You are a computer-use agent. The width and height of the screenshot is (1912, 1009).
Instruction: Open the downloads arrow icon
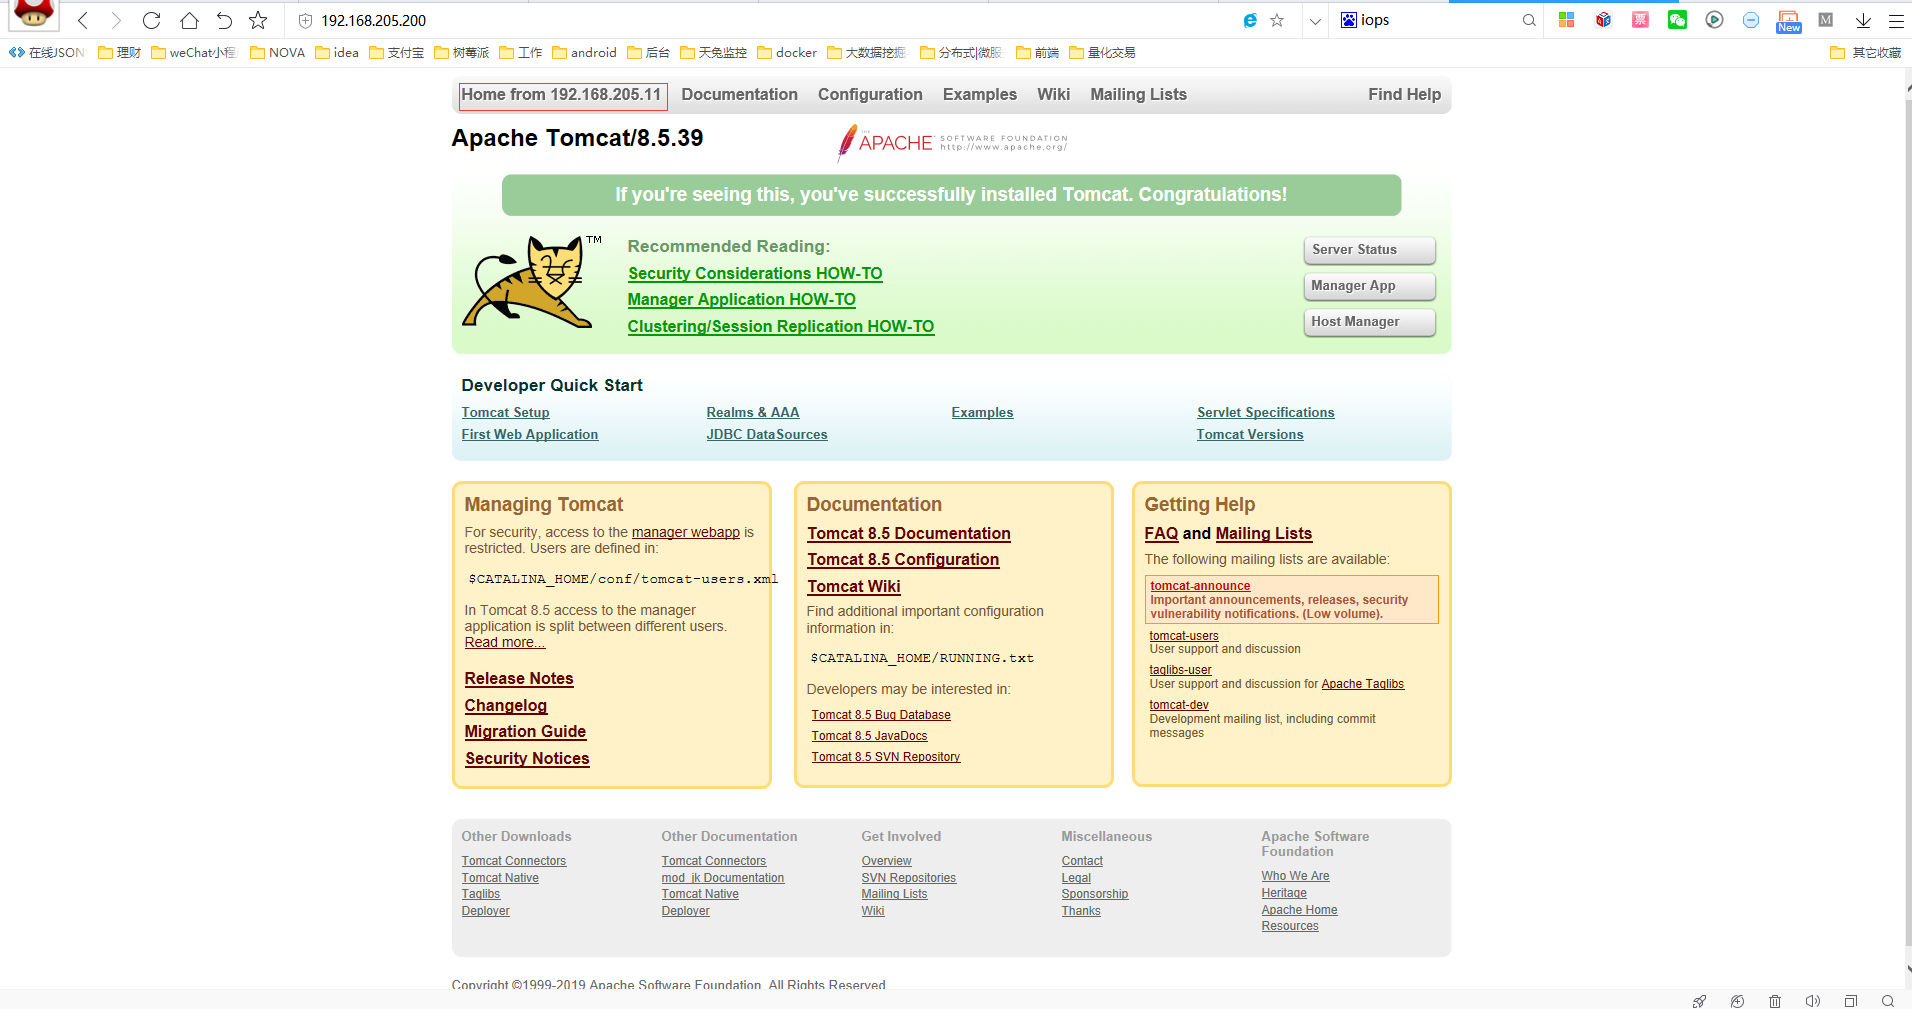point(1863,20)
